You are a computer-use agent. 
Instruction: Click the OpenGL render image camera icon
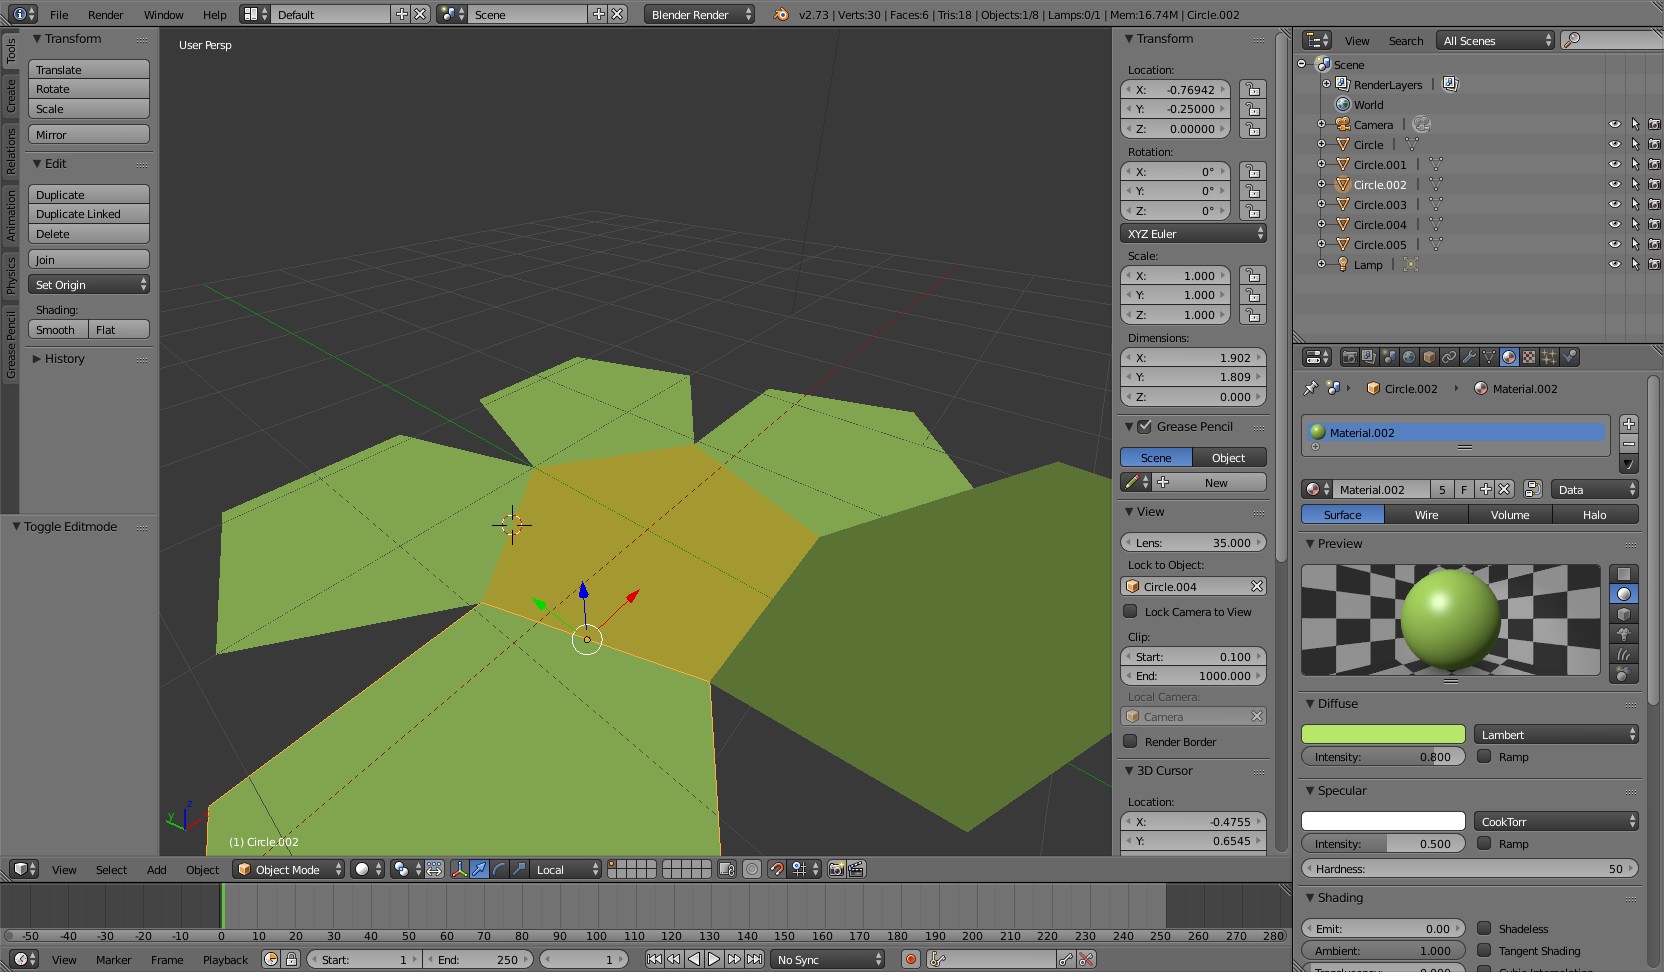tap(836, 869)
